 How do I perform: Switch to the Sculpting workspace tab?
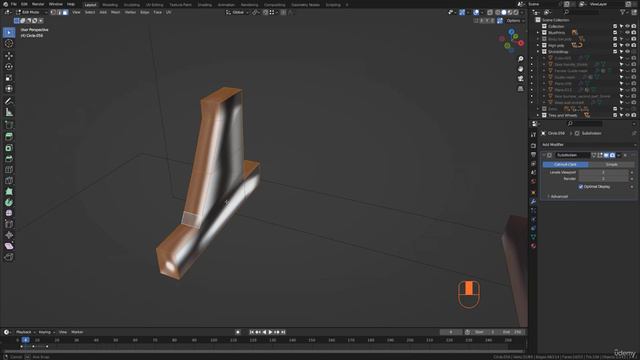point(131,5)
